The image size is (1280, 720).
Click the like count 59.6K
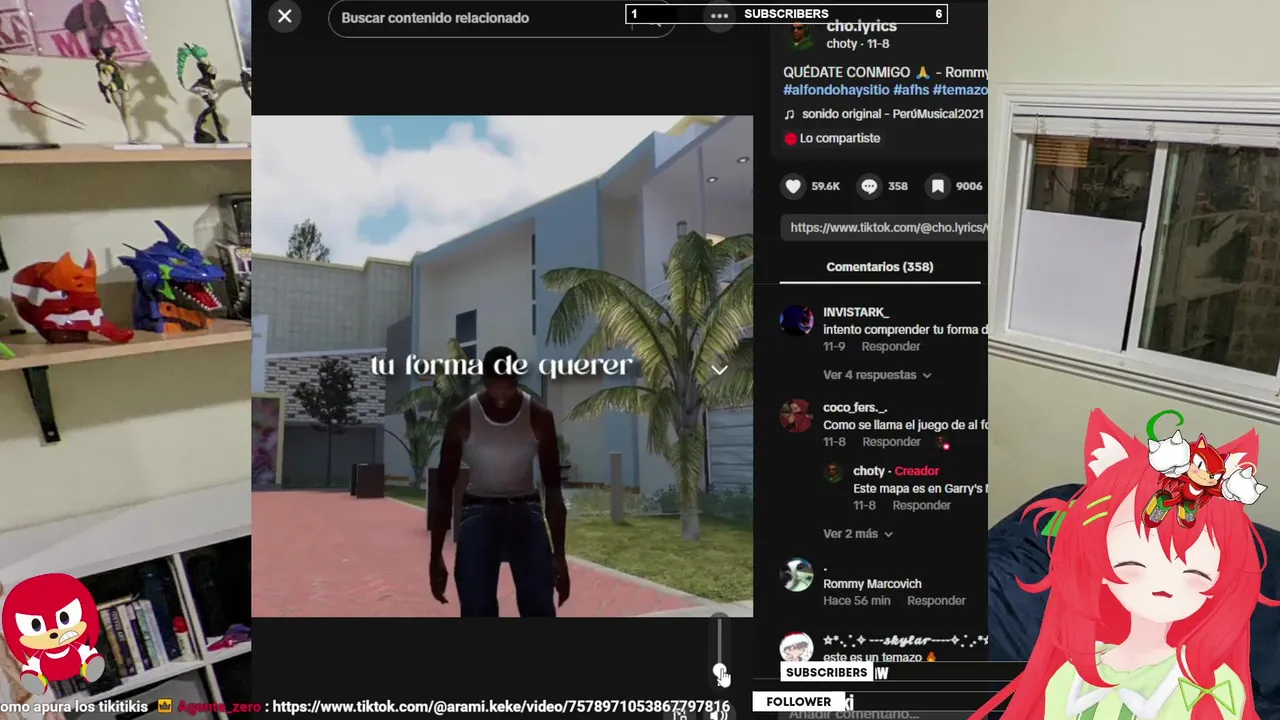pyautogui.click(x=826, y=186)
